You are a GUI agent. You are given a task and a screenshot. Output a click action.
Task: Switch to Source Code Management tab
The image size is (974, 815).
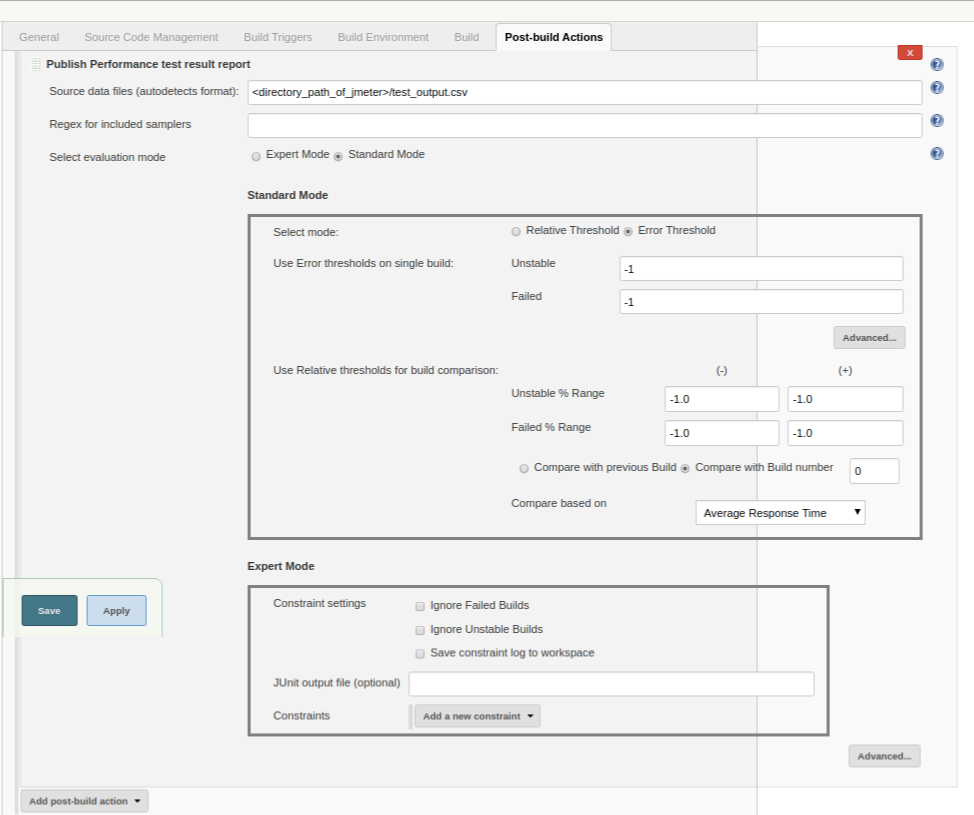pos(151,37)
